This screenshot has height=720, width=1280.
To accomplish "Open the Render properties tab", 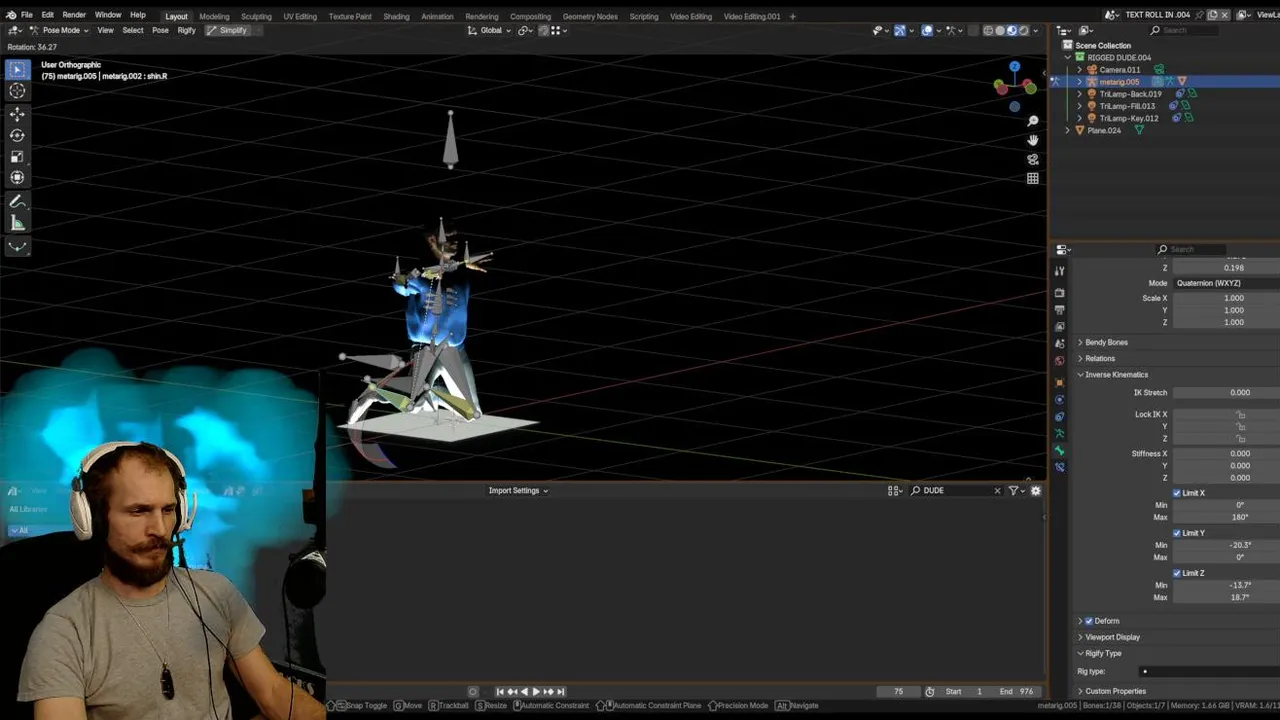I will 1060,293.
